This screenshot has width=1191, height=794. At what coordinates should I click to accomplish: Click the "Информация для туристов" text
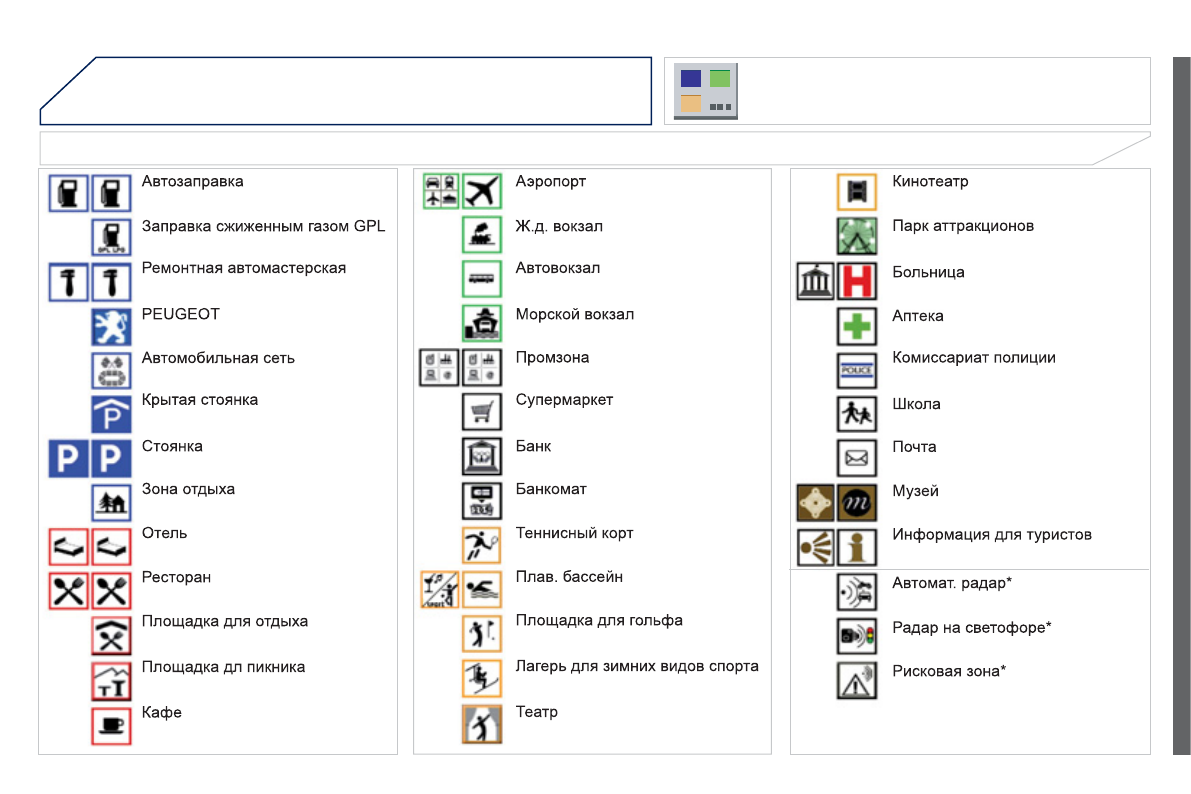click(991, 534)
